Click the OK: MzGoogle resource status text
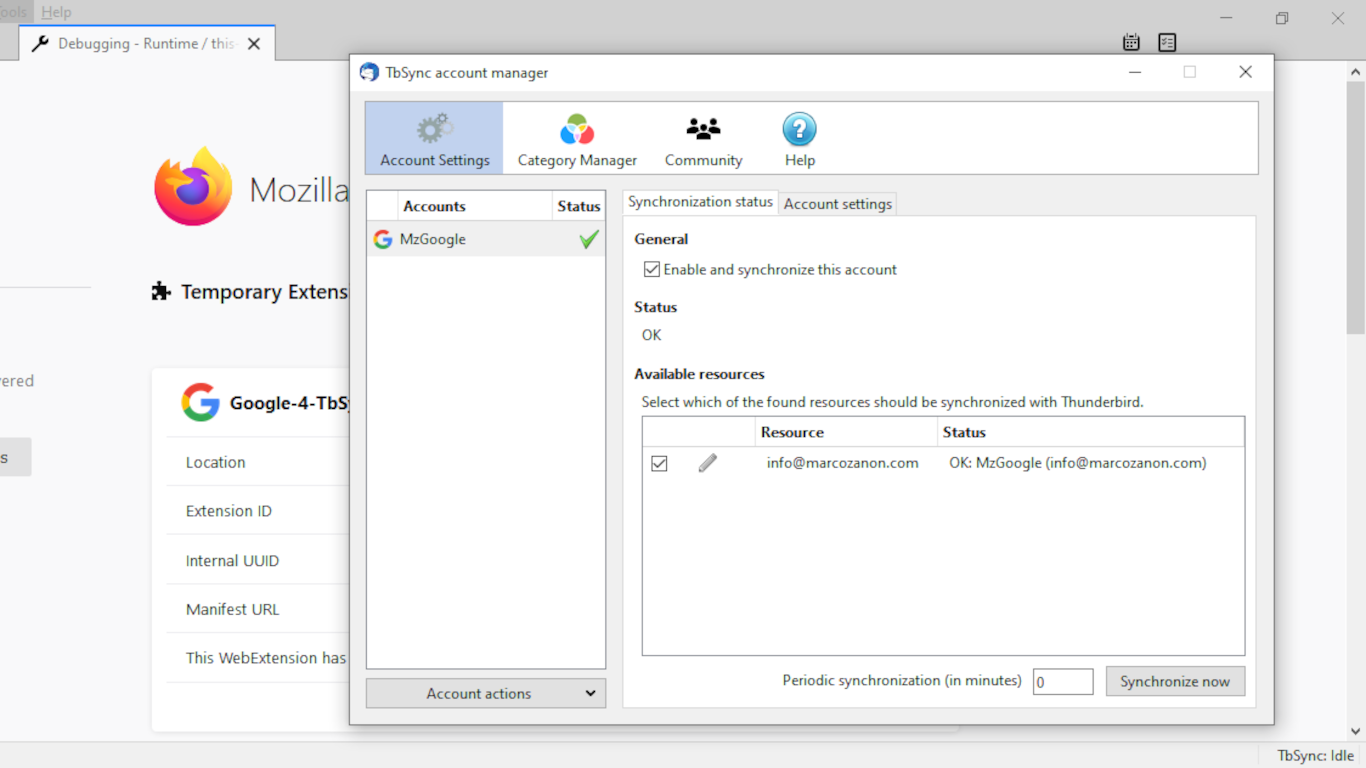1366x768 pixels. (x=1078, y=463)
